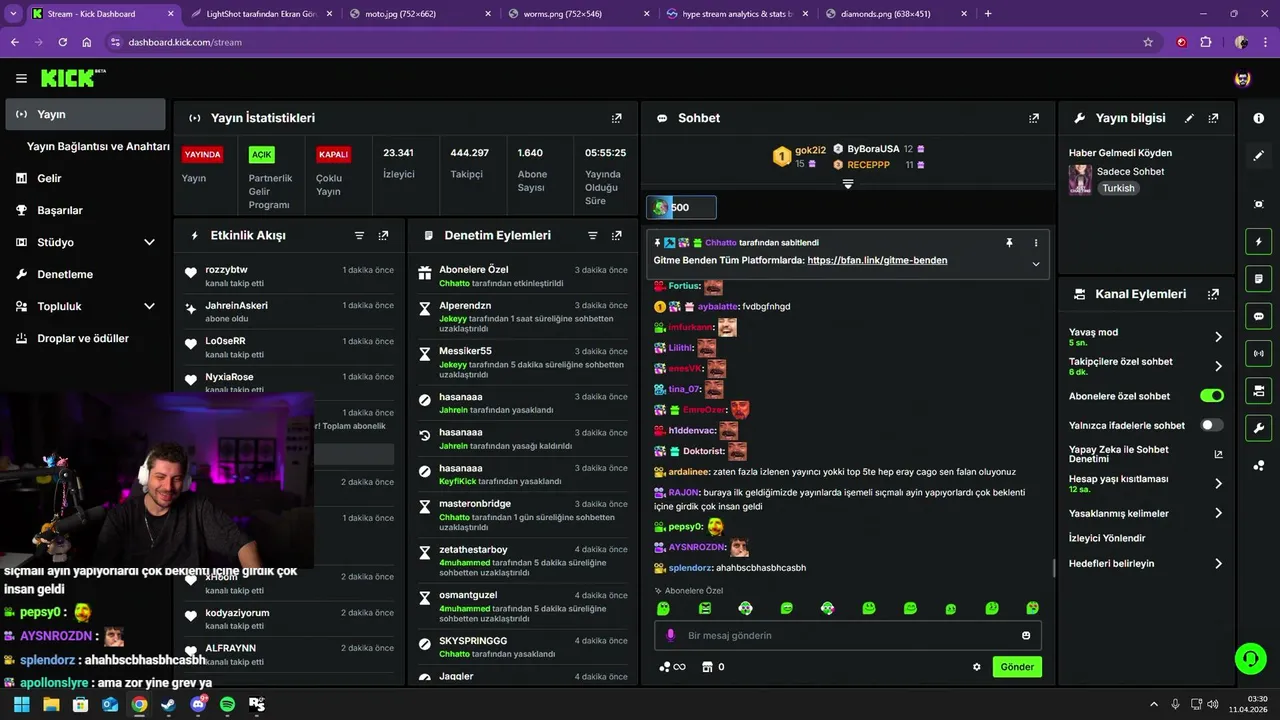Image resolution: width=1280 pixels, height=720 pixels.
Task: Pop out the Etkinlik Akışı panel
Action: click(383, 236)
